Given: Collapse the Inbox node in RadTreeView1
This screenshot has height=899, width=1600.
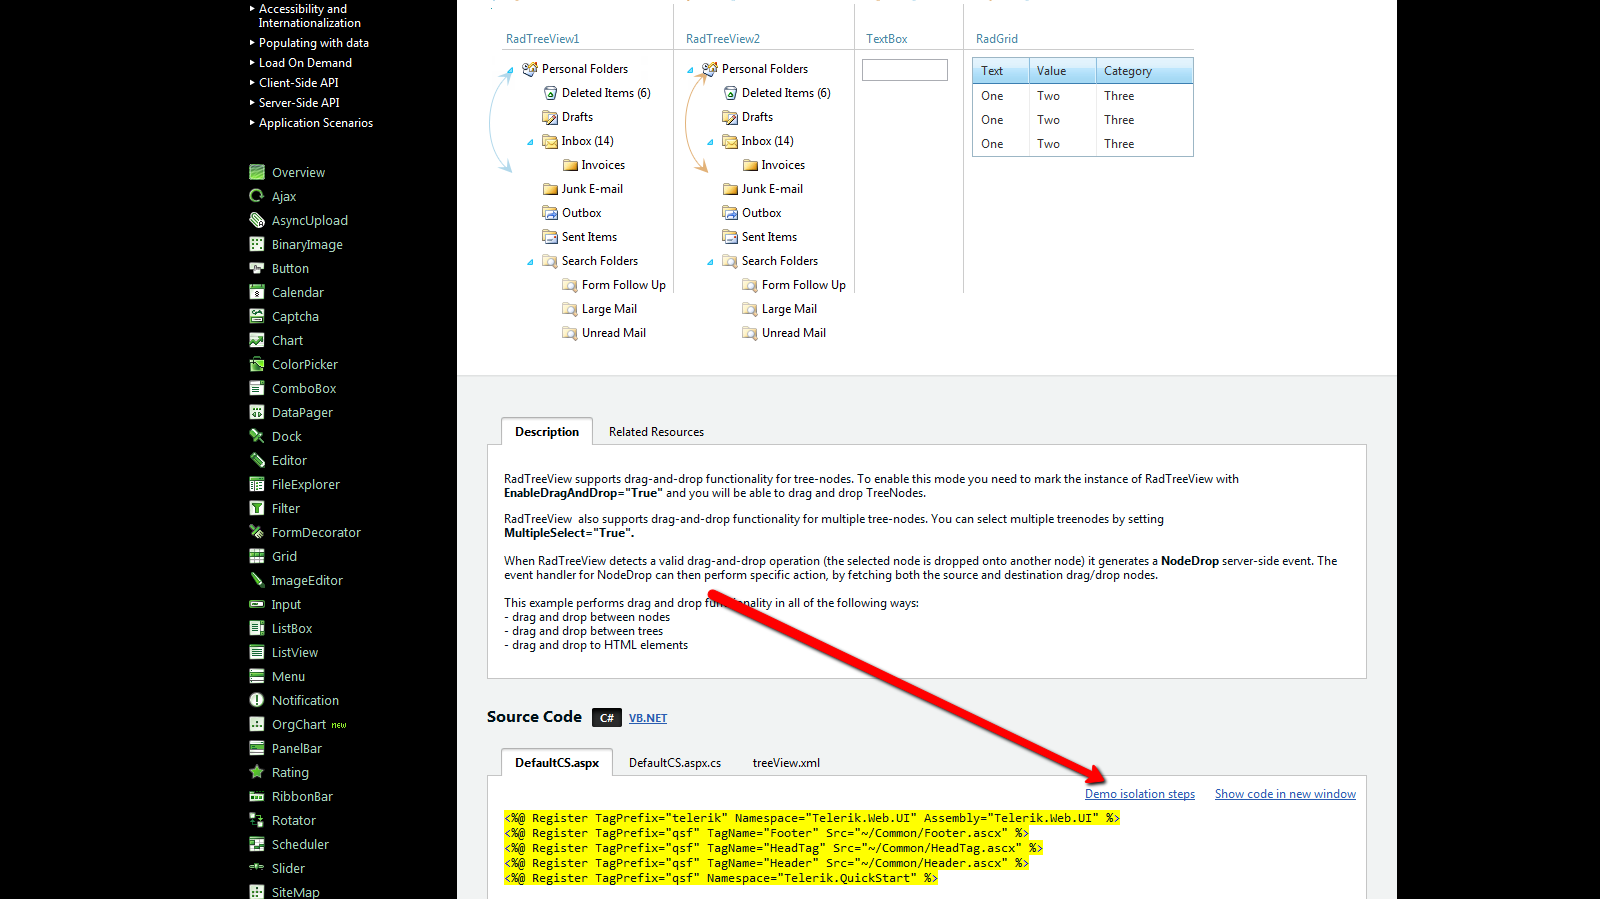Looking at the screenshot, I should (530, 142).
